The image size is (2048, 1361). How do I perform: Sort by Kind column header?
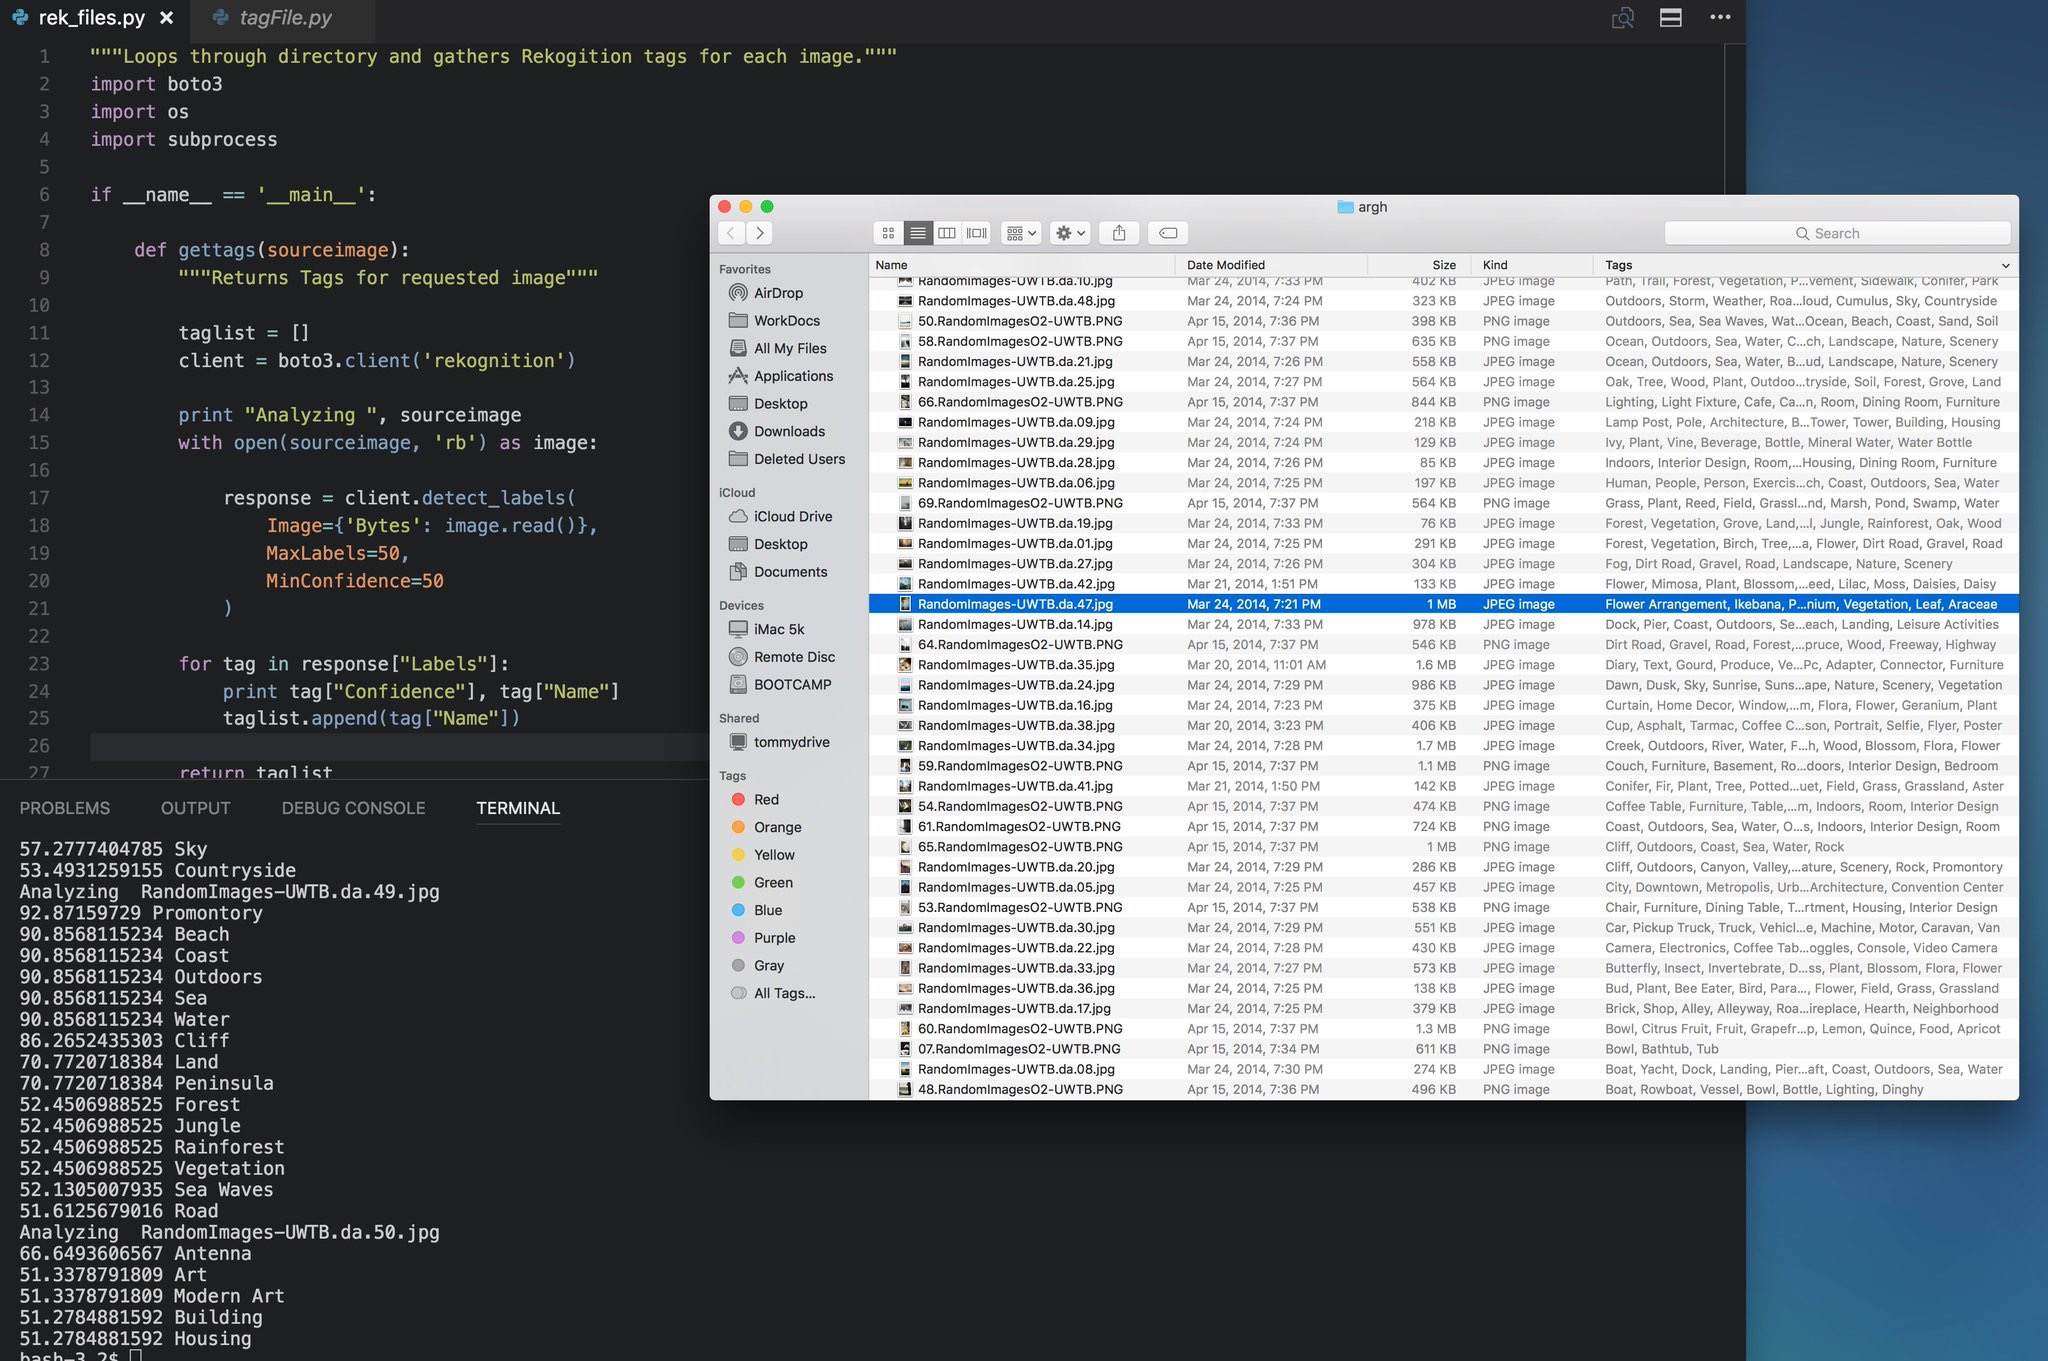[1532, 265]
